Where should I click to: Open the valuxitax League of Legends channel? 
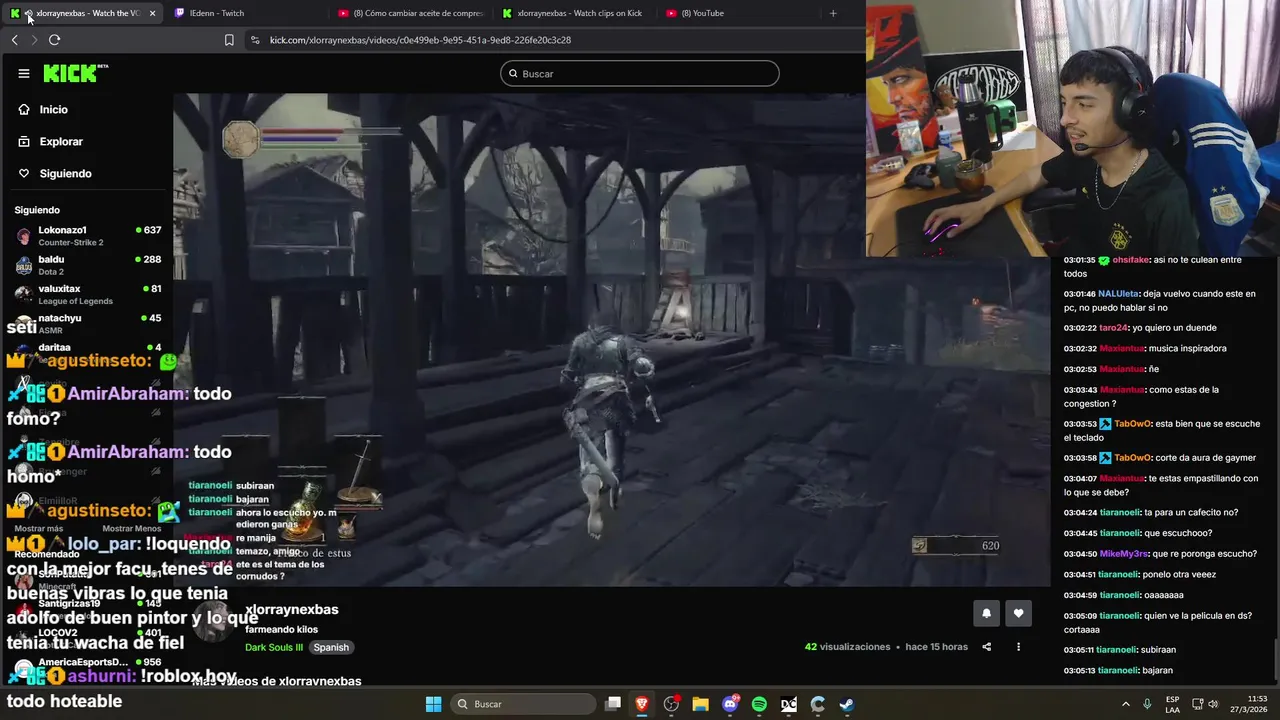(x=88, y=294)
